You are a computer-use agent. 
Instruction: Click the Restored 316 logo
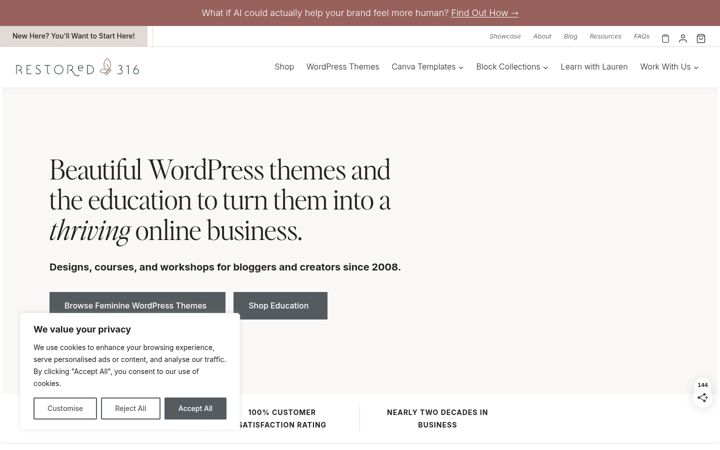coord(77,68)
